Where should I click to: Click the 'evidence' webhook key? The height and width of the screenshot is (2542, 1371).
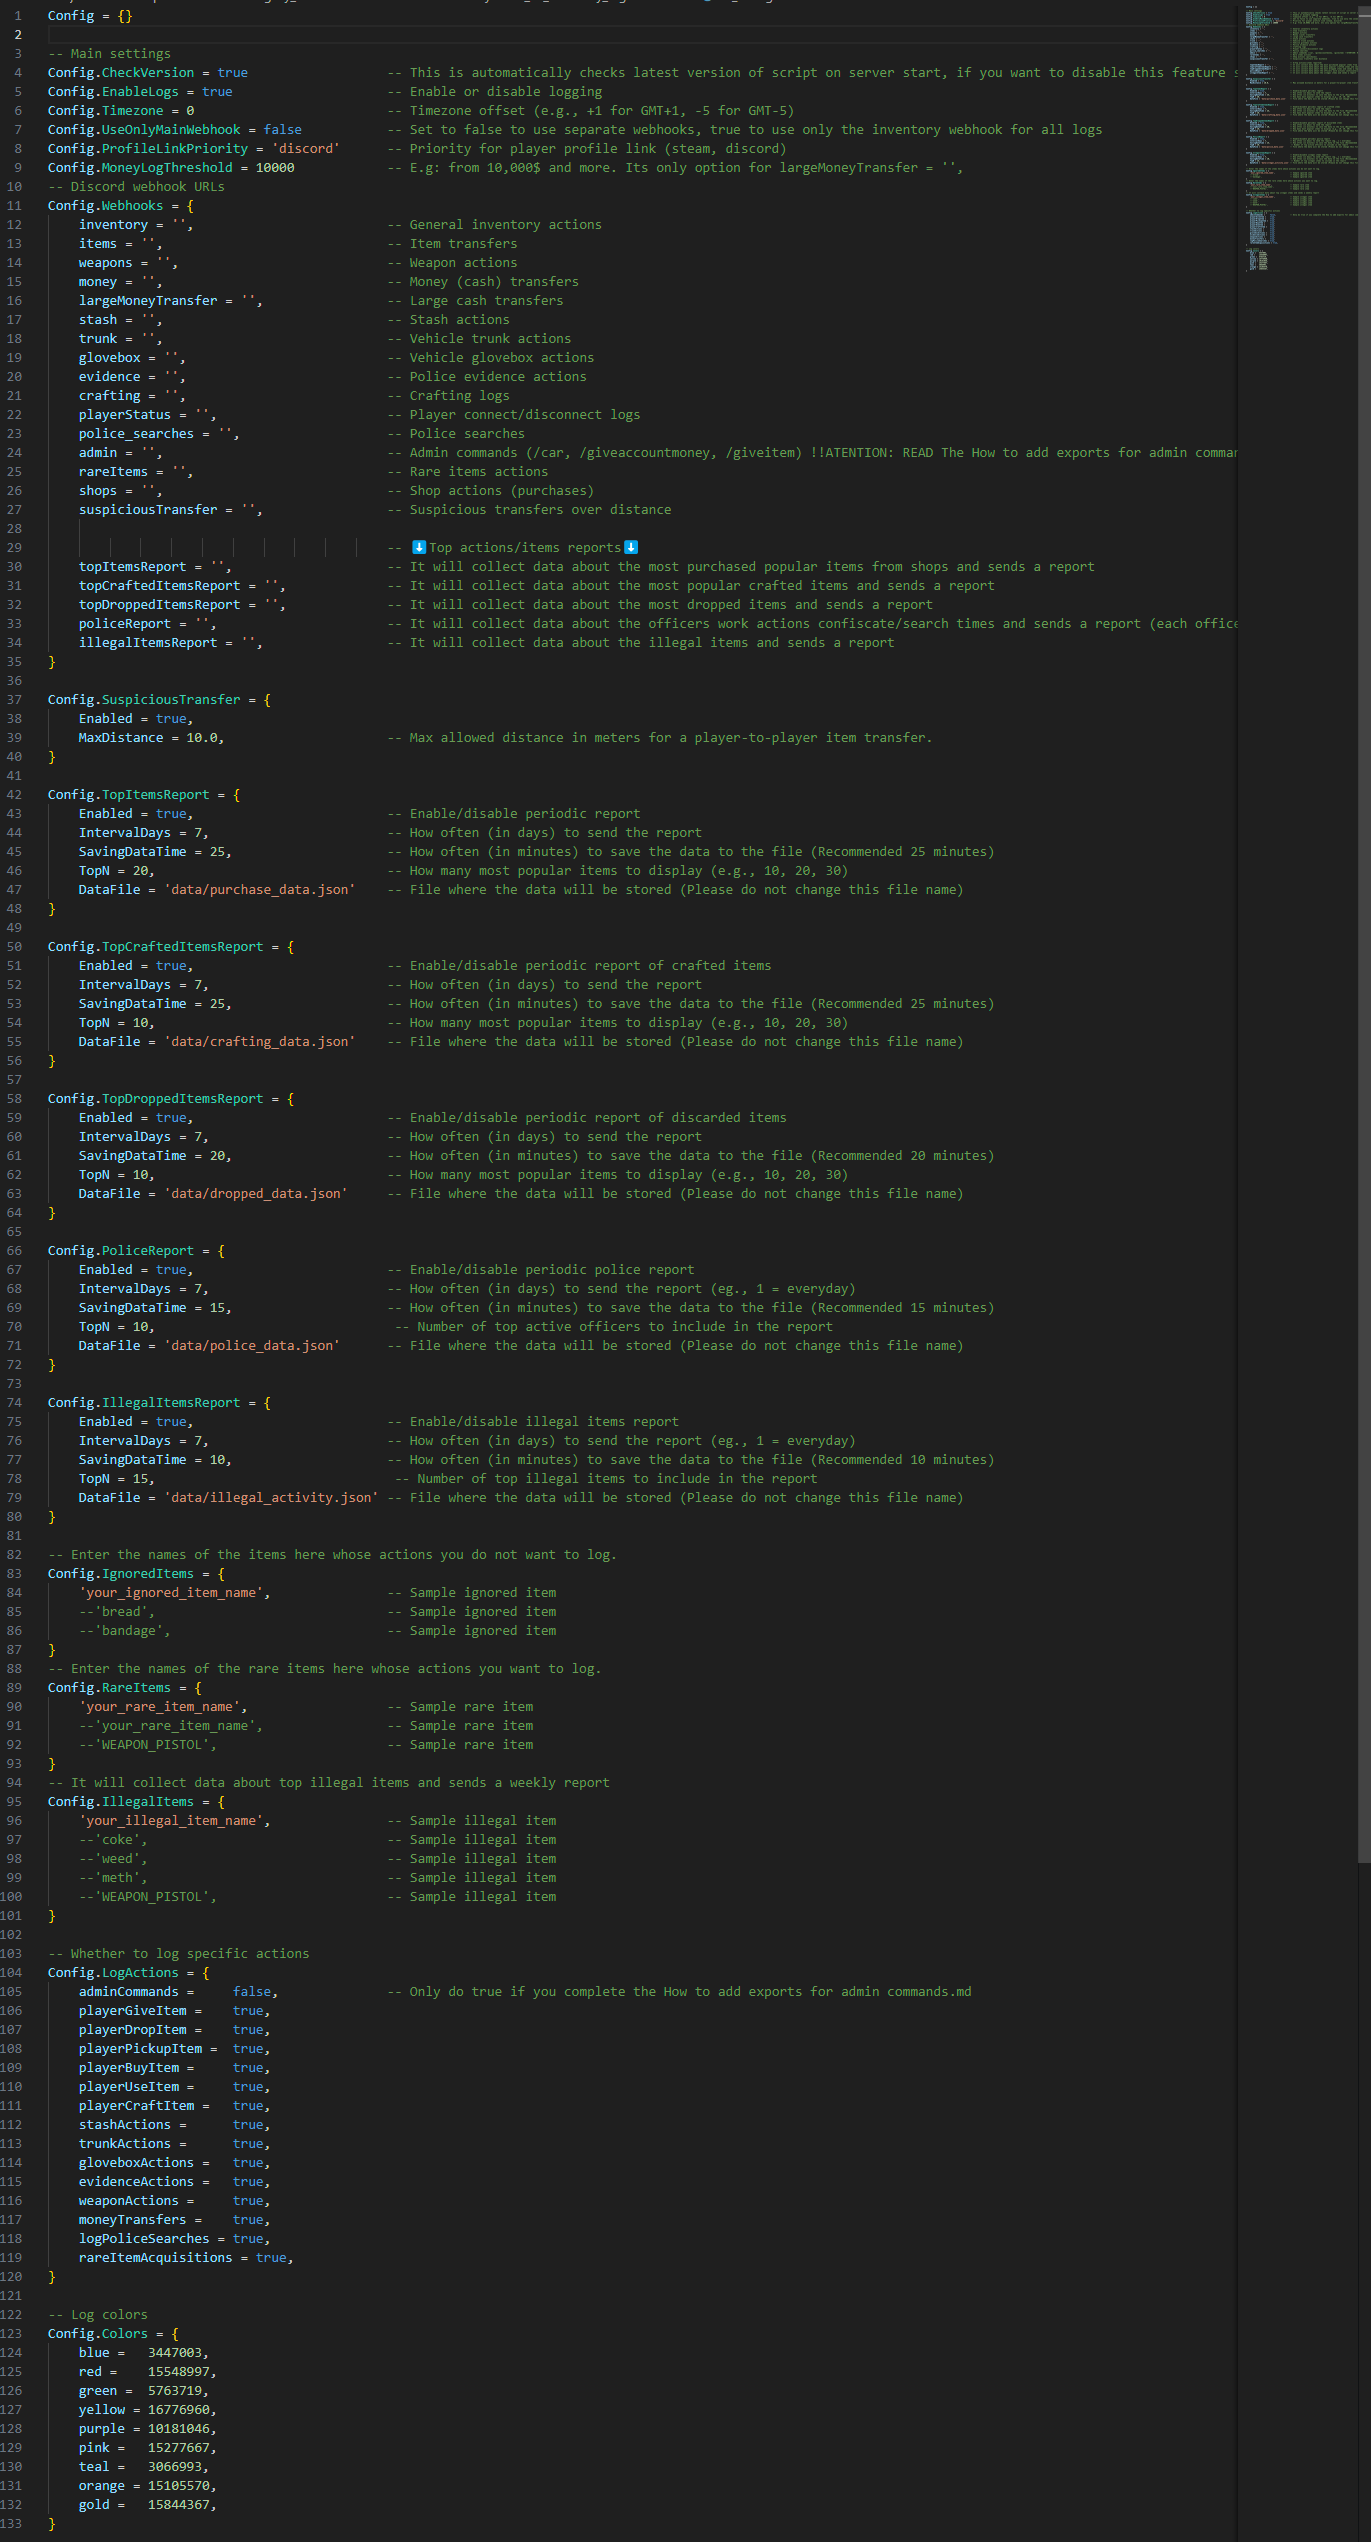coord(110,376)
